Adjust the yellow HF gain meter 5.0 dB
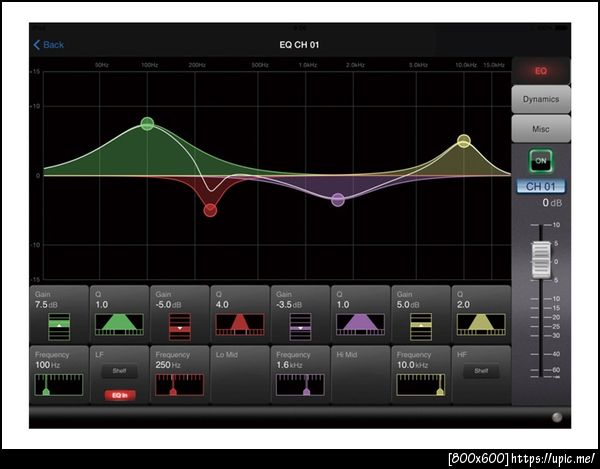The image size is (600, 469). [x=421, y=327]
